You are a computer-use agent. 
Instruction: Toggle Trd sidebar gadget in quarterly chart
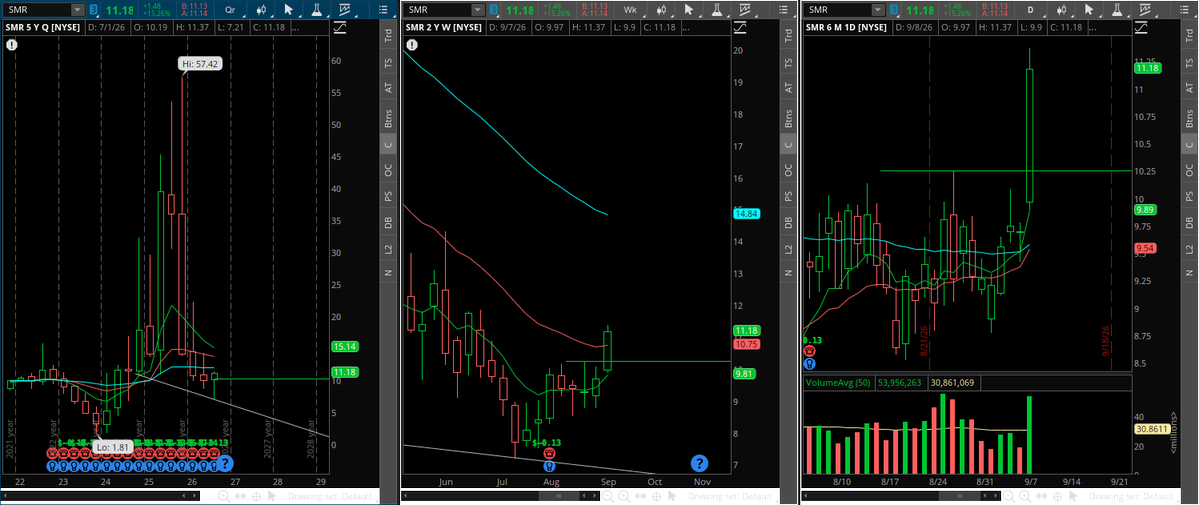click(x=388, y=35)
